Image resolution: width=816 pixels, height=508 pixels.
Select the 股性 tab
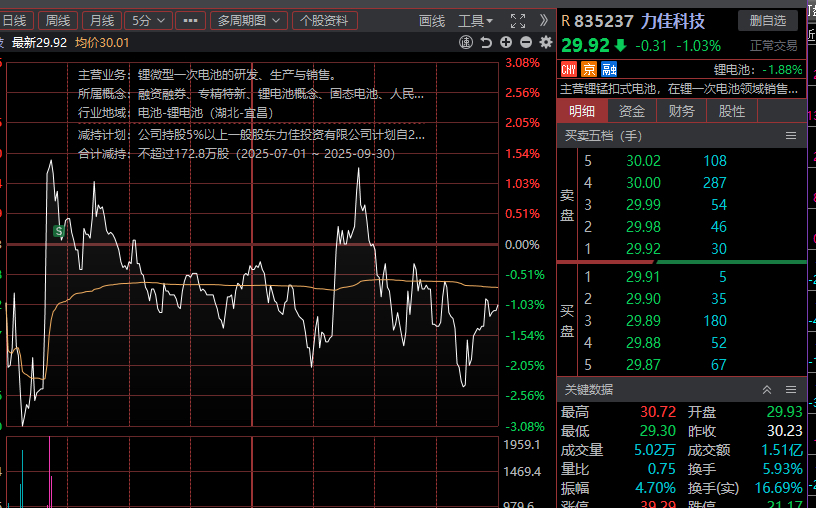pos(732,111)
